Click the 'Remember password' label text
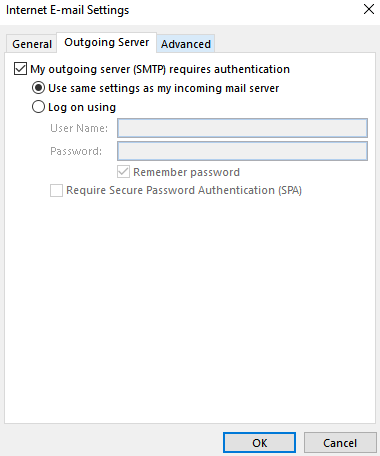This screenshot has height=456, width=380. [x=186, y=172]
